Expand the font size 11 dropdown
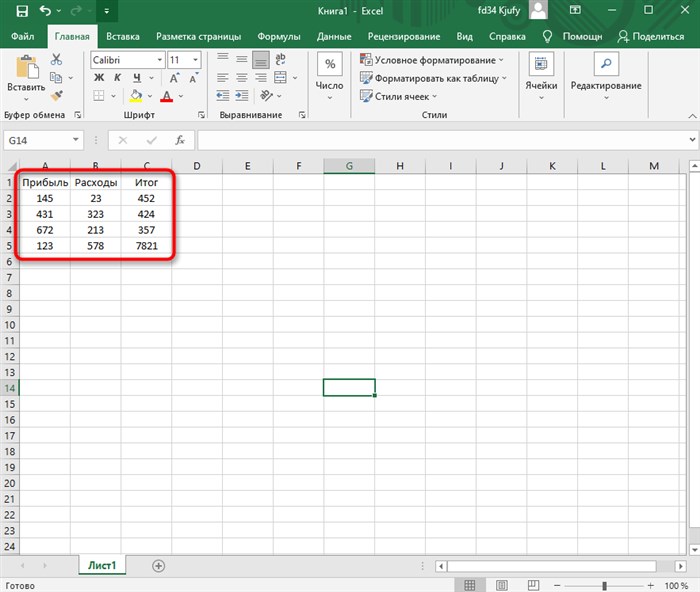The width and height of the screenshot is (700, 592). [195, 60]
